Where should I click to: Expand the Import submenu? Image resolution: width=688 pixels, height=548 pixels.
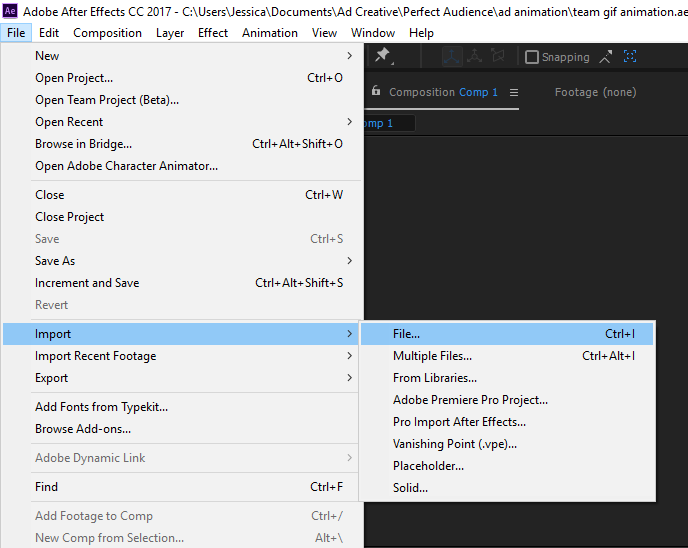pos(182,333)
